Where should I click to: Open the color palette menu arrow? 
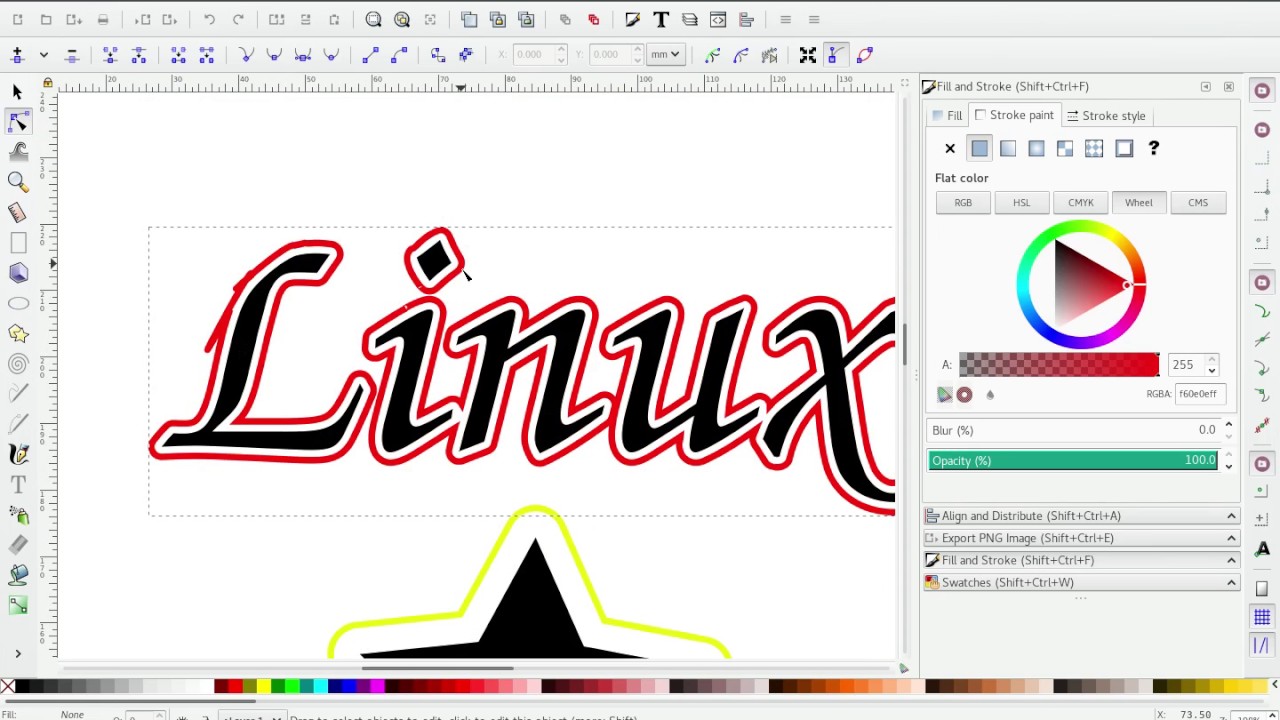1275,686
